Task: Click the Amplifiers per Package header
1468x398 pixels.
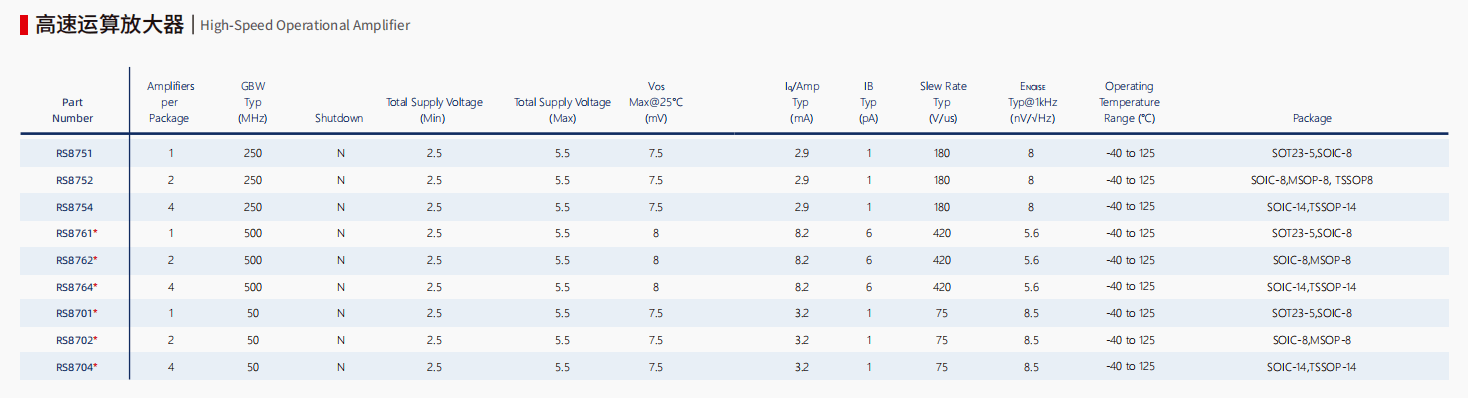Action: pyautogui.click(x=170, y=102)
